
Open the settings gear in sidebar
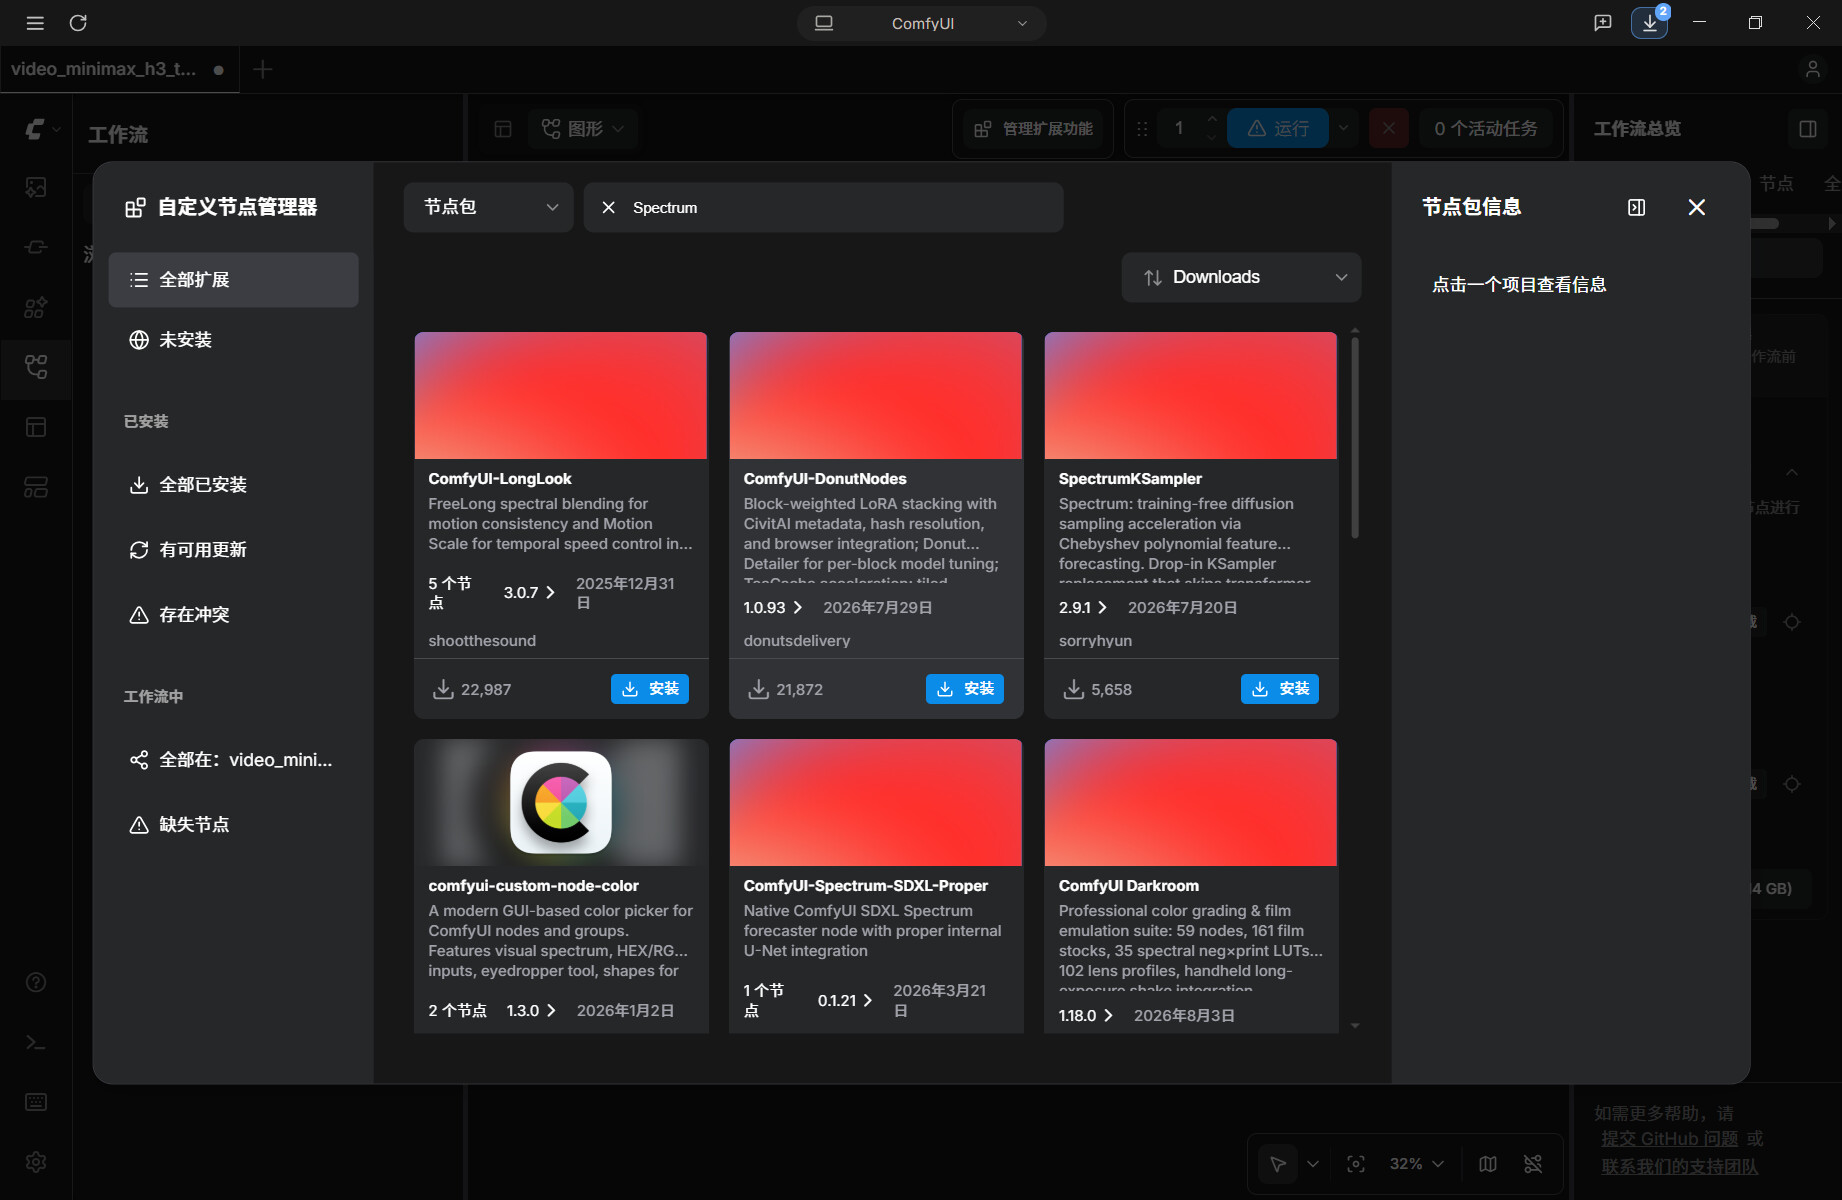36,1162
